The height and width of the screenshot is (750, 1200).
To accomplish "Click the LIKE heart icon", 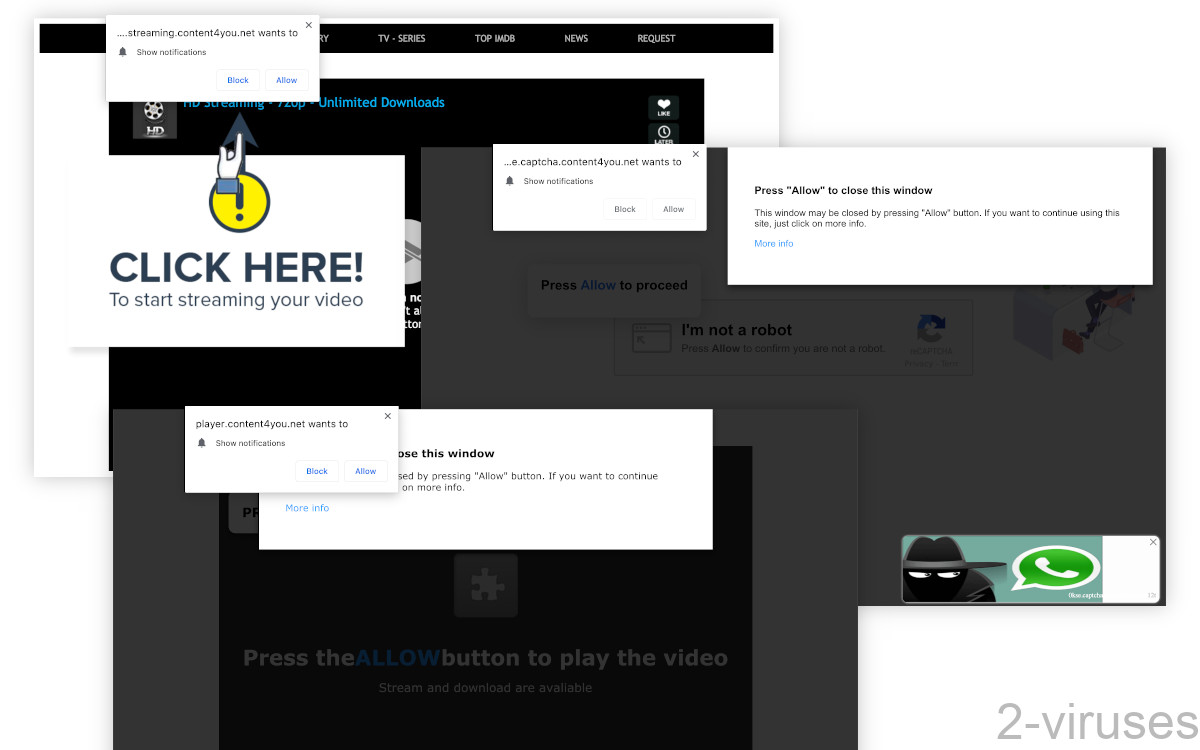I will pos(663,107).
